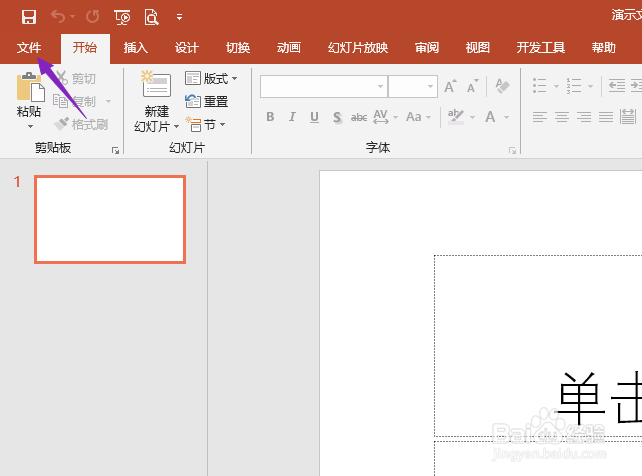Image resolution: width=642 pixels, height=476 pixels.
Task: Expand the numbering dropdown arrow
Action: (x=590, y=86)
